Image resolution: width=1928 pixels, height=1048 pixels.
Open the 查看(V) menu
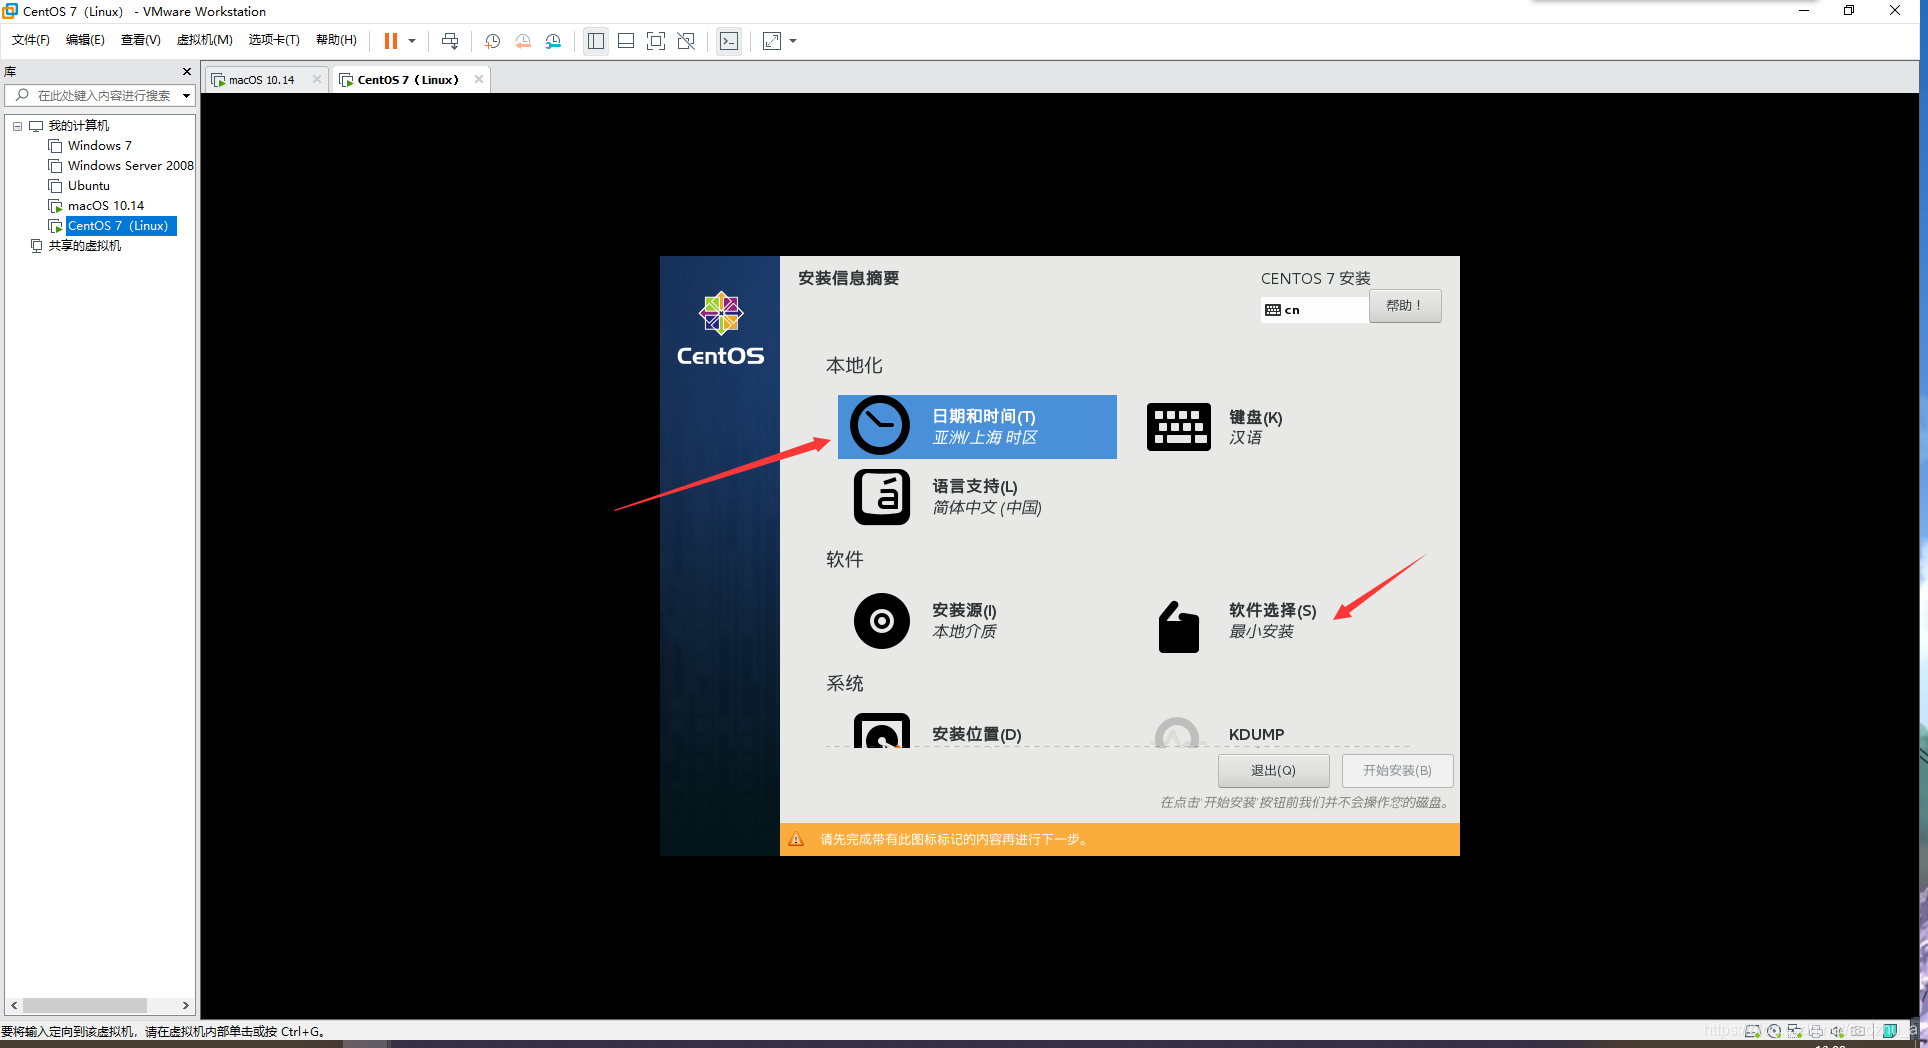tap(140, 40)
